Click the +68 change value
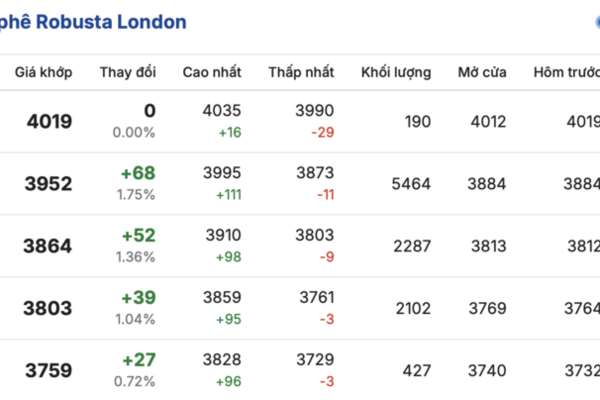 [138, 173]
